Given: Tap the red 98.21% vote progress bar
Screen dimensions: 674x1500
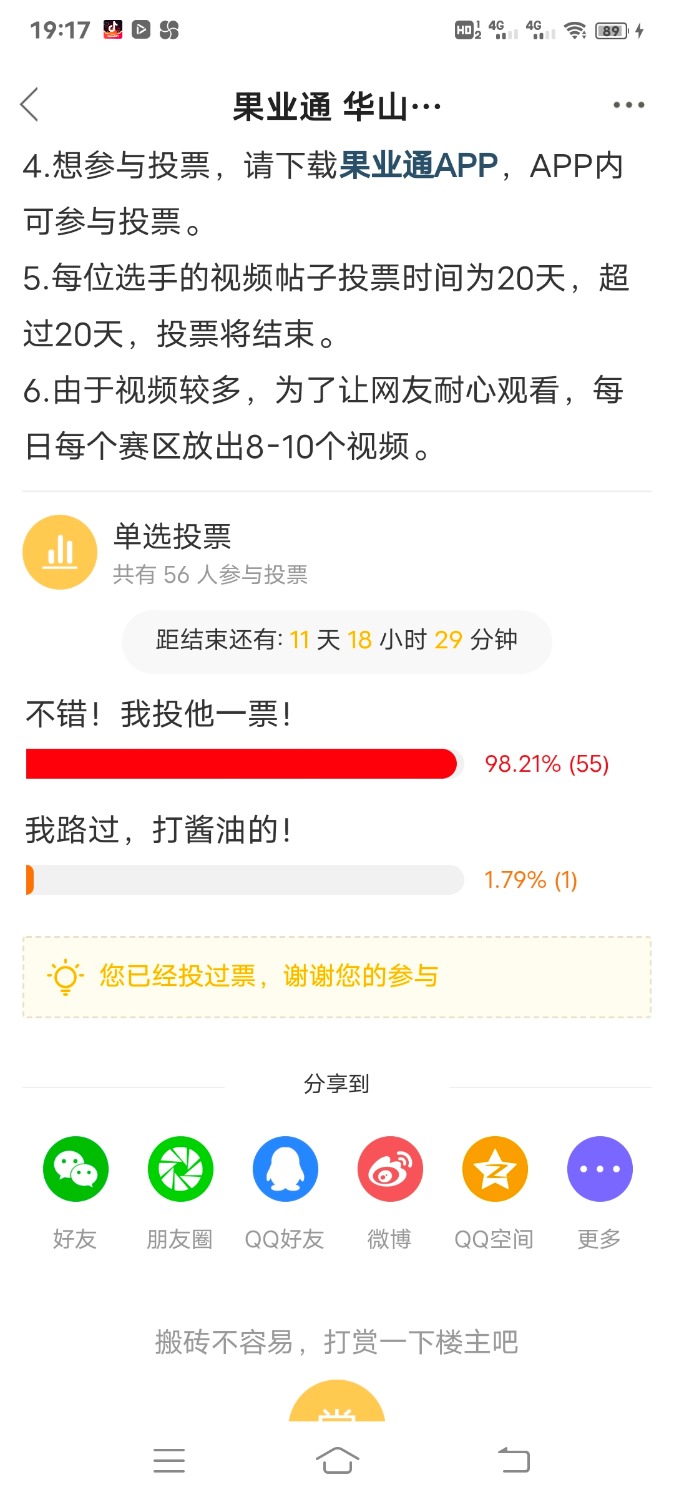Looking at the screenshot, I should click(x=244, y=764).
